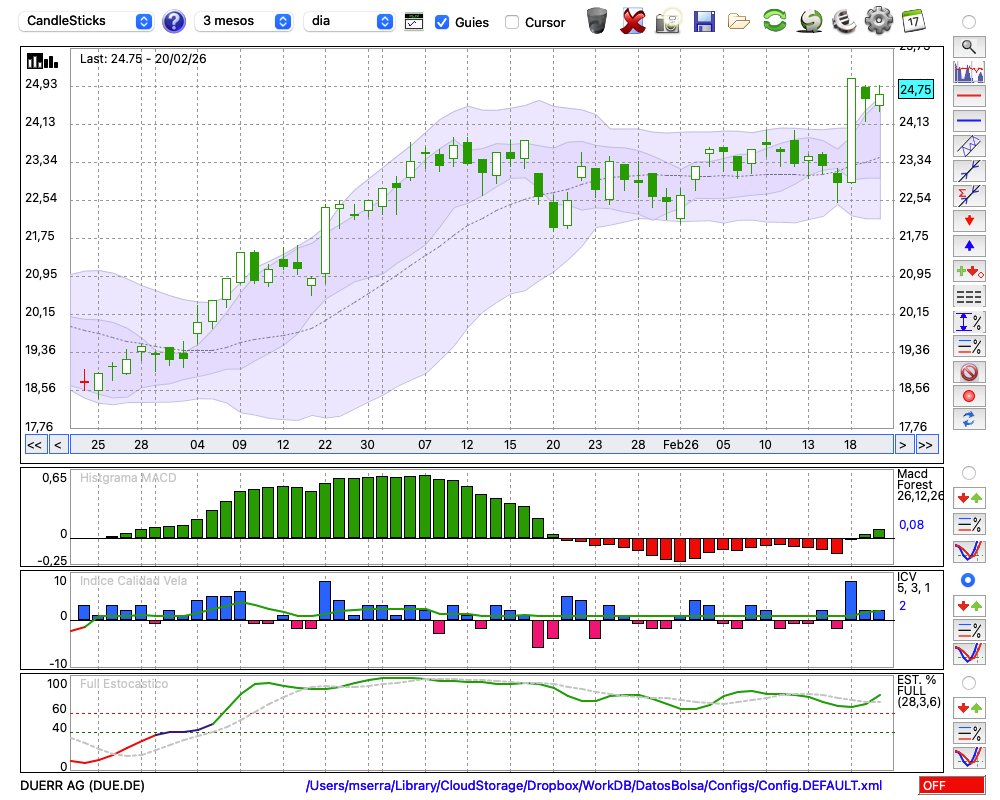The height and width of the screenshot is (800, 1000).
Task: Open the CandleSticks chart type dropdown
Action: pyautogui.click(x=88, y=21)
